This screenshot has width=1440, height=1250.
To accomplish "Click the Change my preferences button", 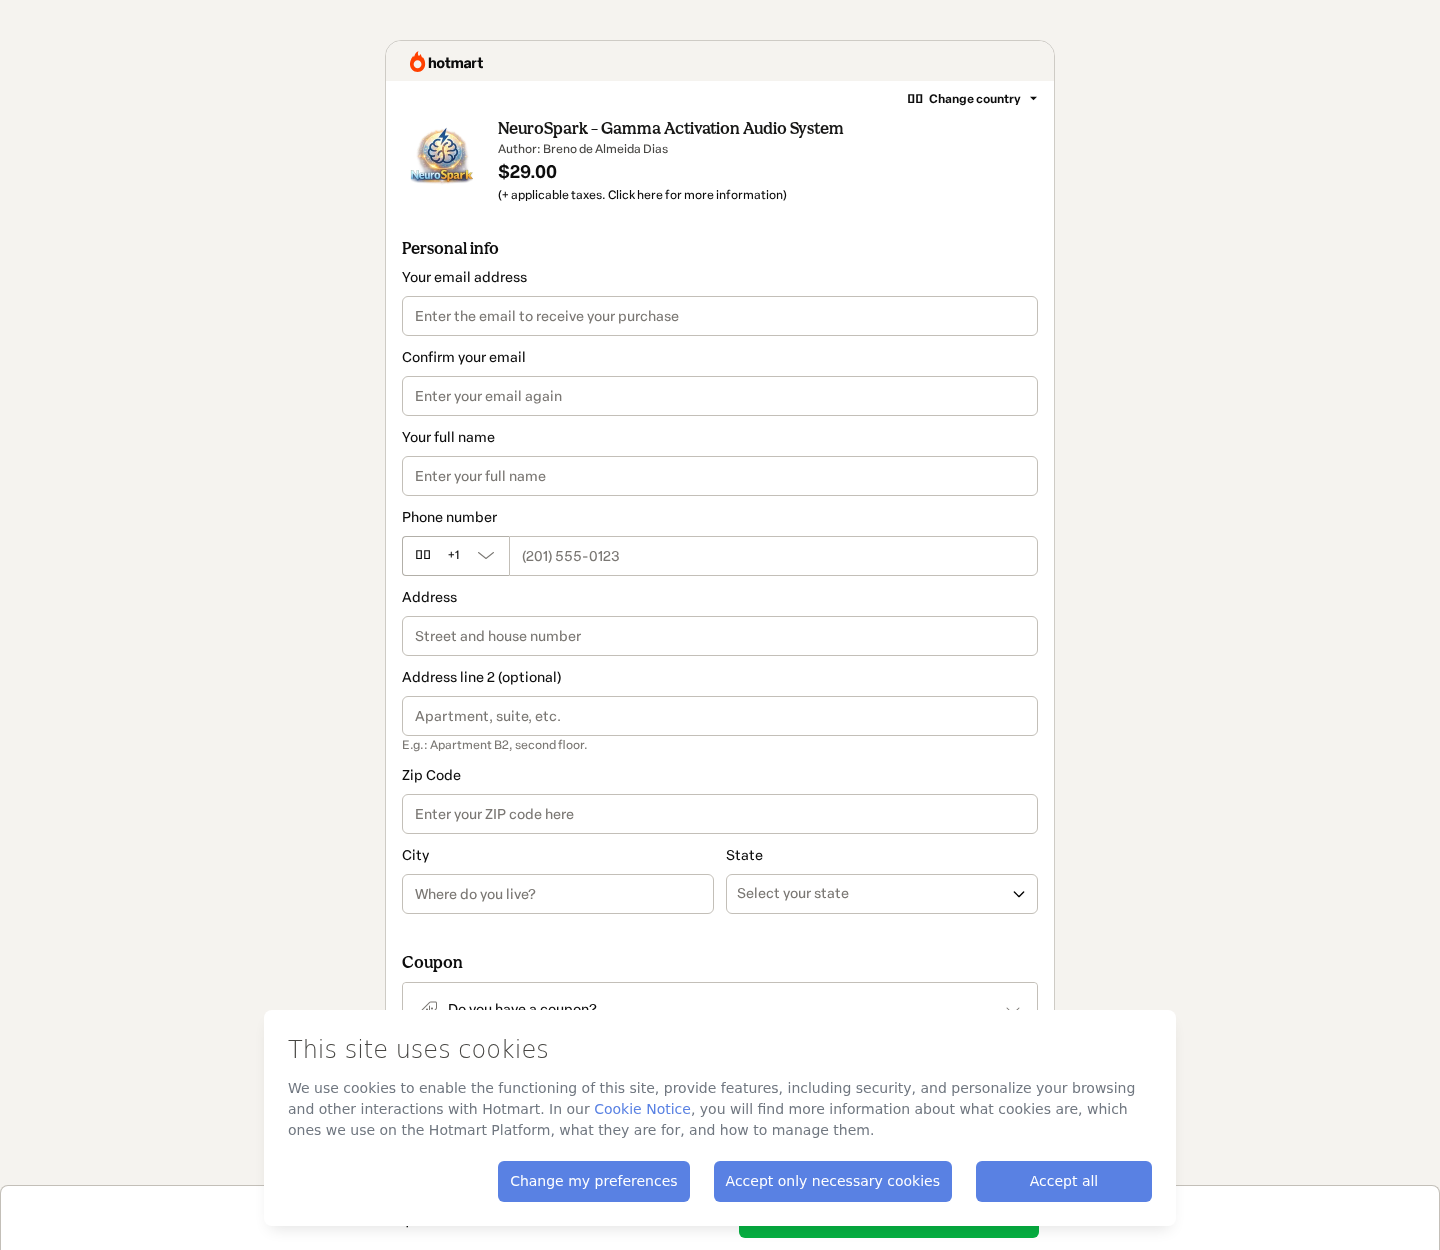I will click(594, 1181).
